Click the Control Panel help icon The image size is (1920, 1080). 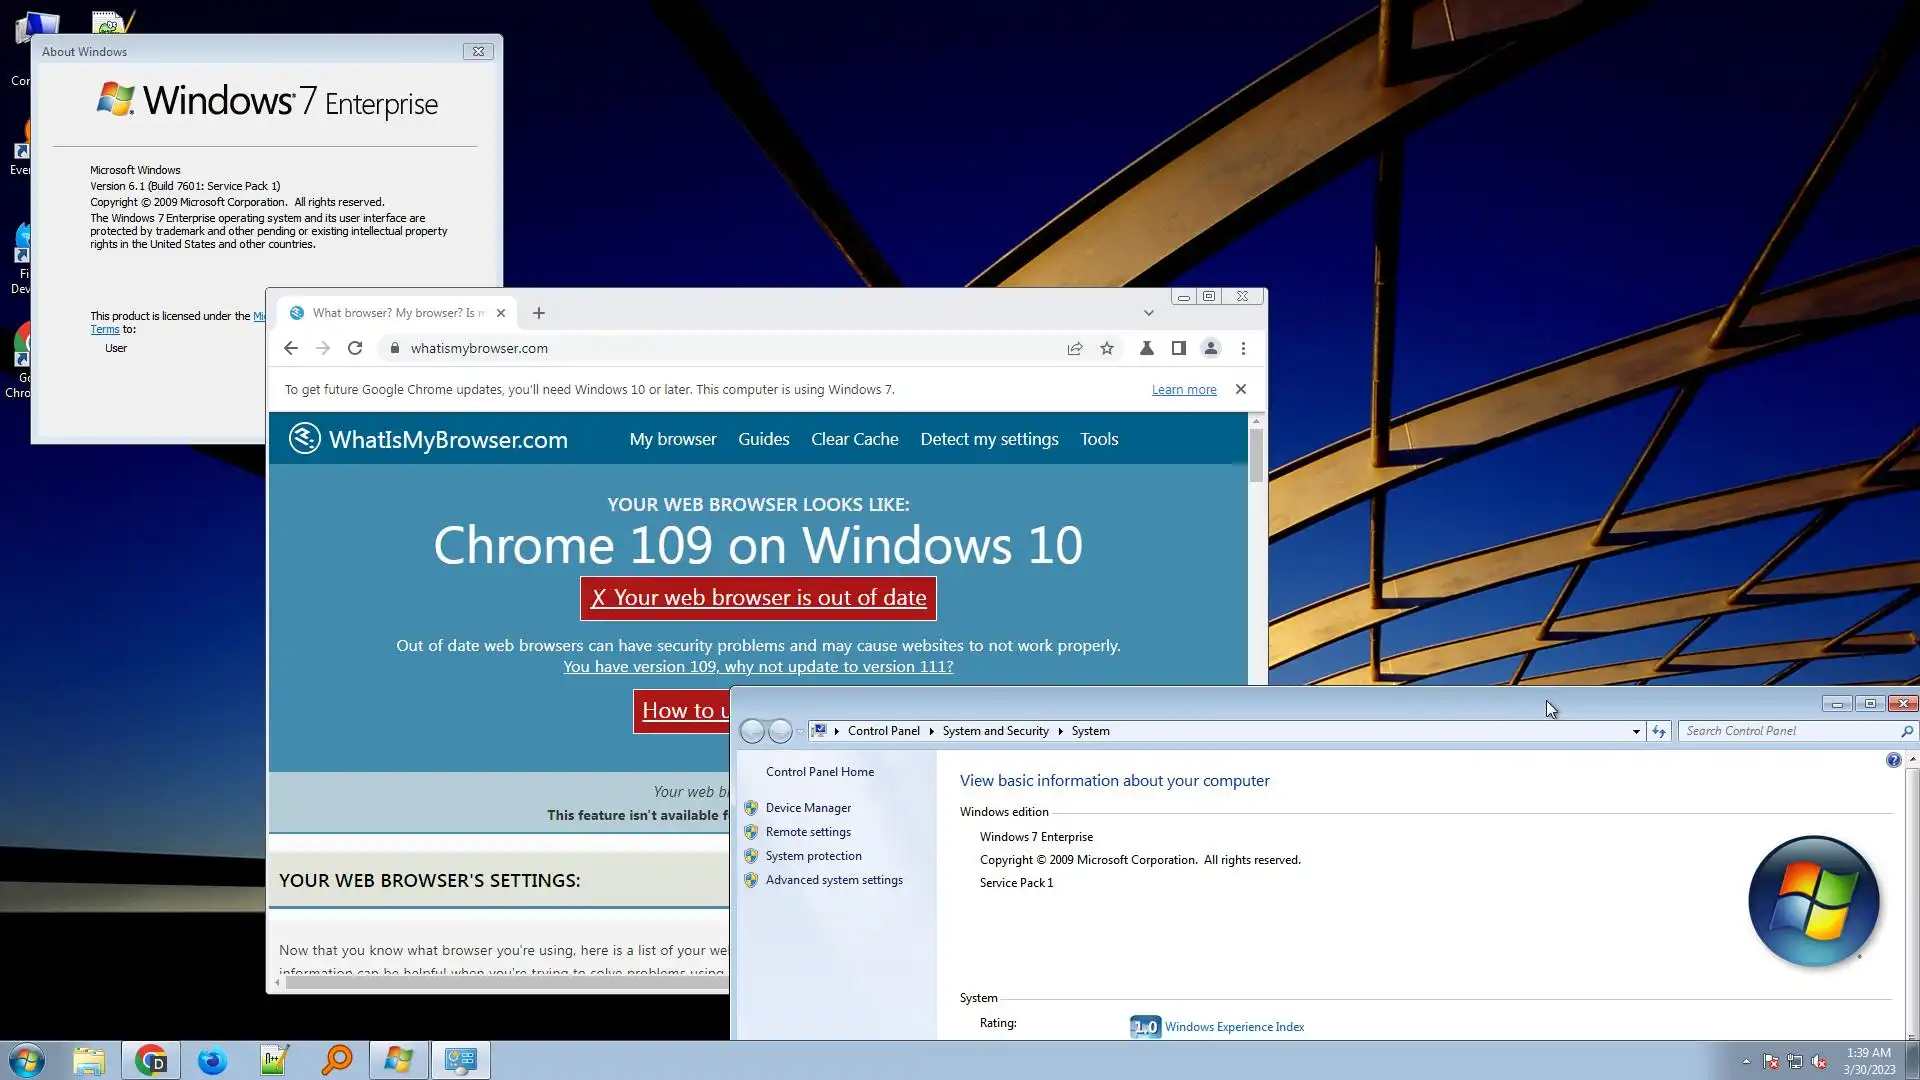[x=1892, y=760]
